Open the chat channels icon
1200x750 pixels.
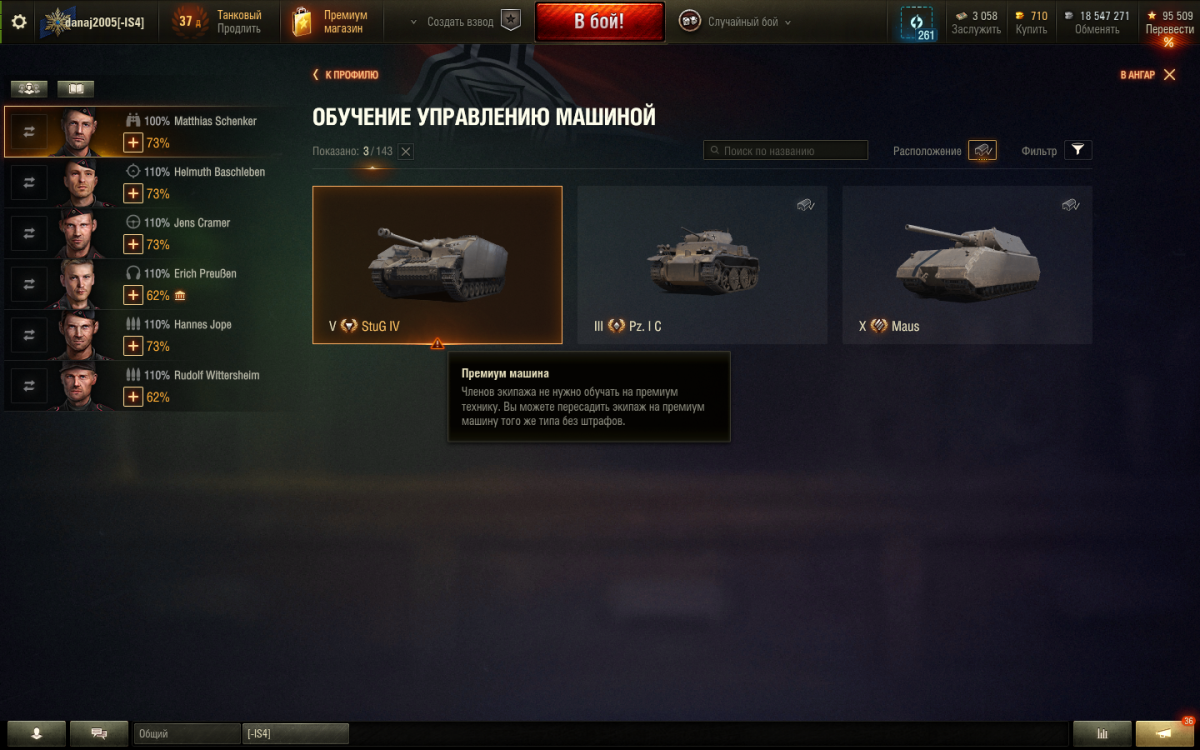(x=99, y=733)
